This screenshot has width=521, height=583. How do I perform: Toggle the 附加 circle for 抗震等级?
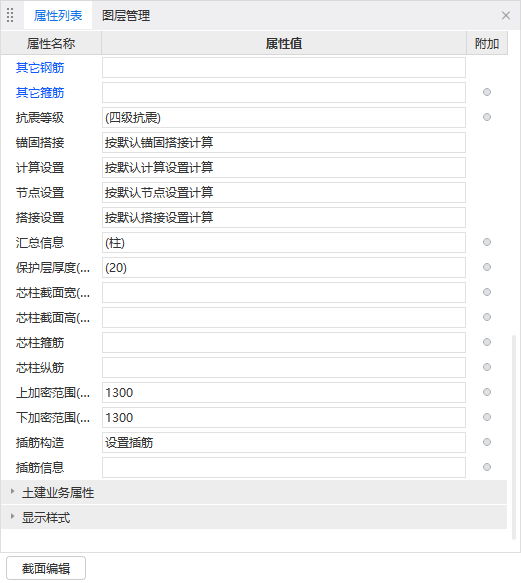[487, 117]
